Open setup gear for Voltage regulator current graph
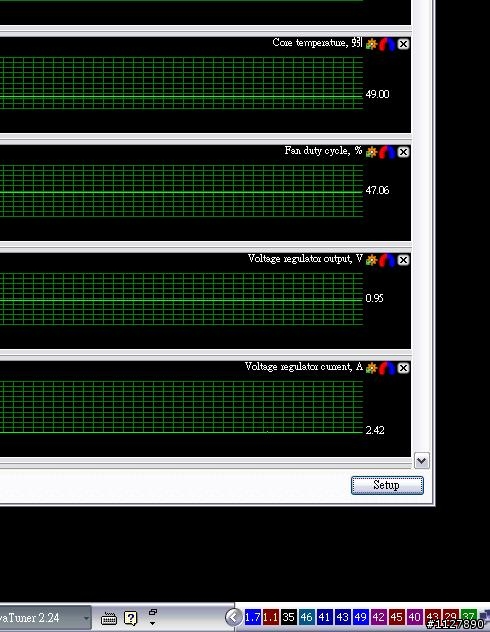 pyautogui.click(x=372, y=368)
